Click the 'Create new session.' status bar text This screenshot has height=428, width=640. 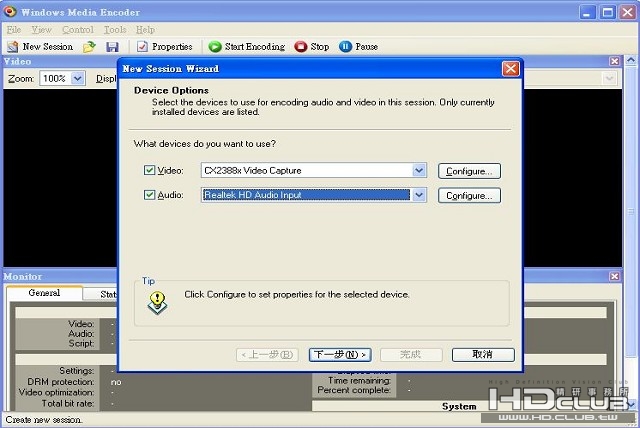coord(44,419)
